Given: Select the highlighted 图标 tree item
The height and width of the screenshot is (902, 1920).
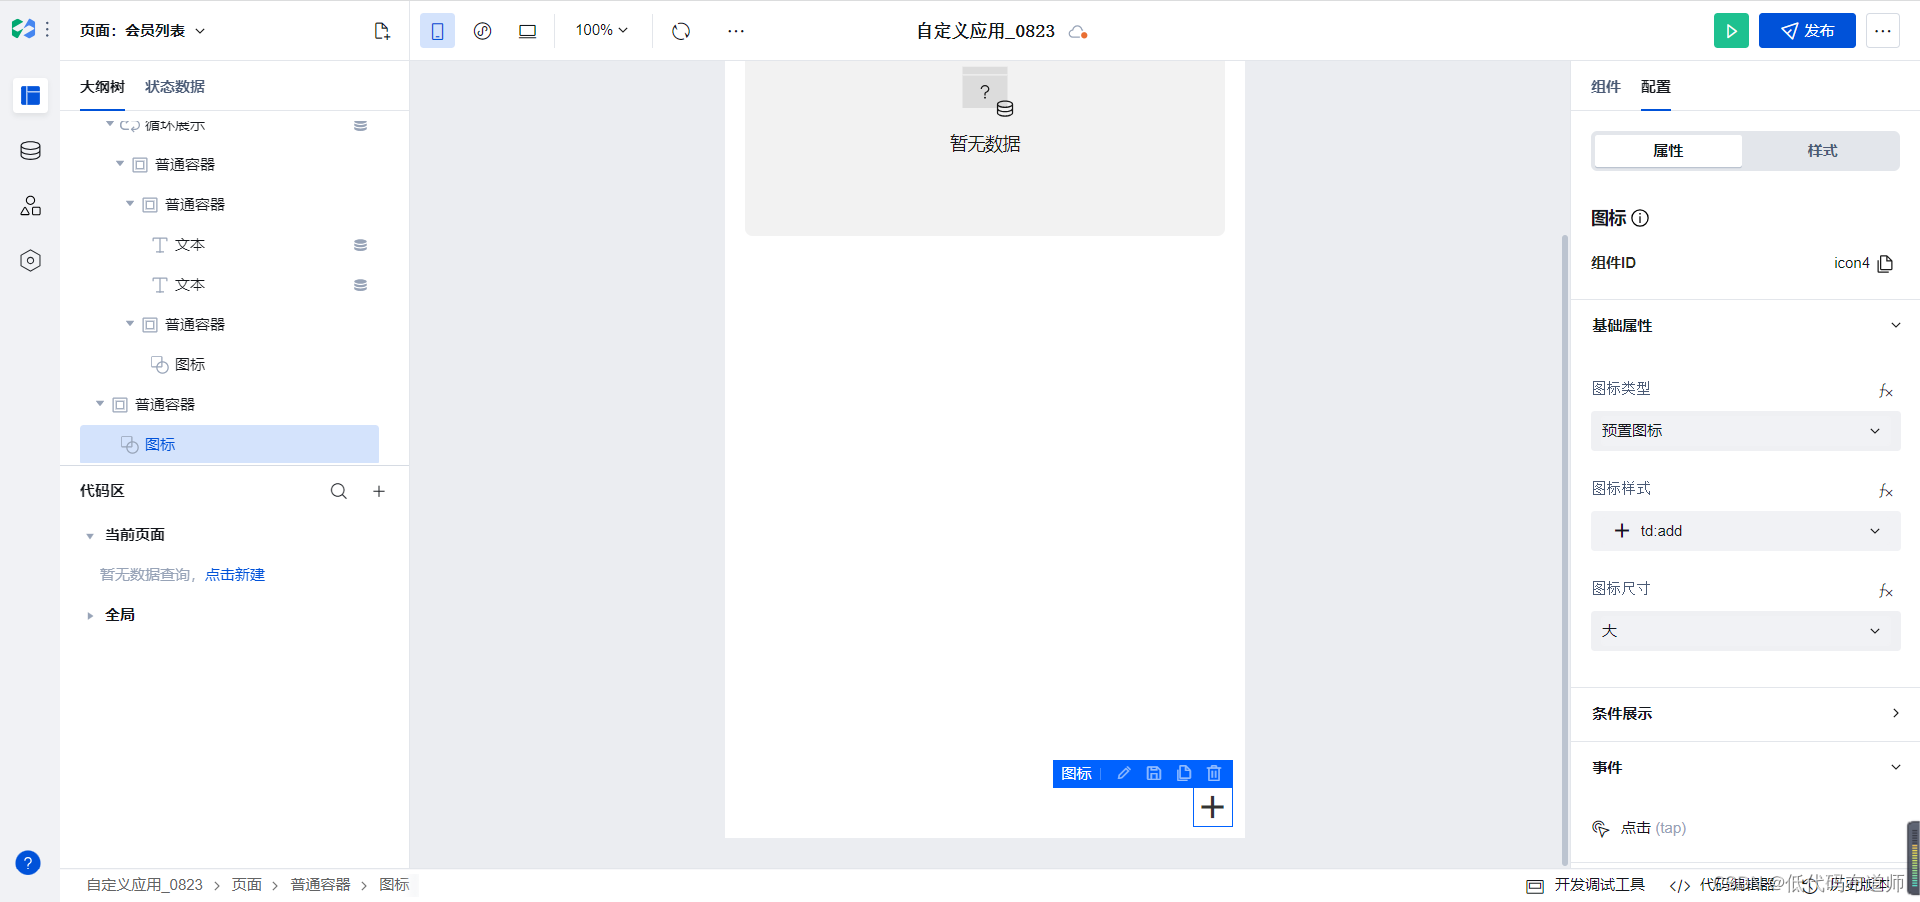Looking at the screenshot, I should pyautogui.click(x=229, y=444).
